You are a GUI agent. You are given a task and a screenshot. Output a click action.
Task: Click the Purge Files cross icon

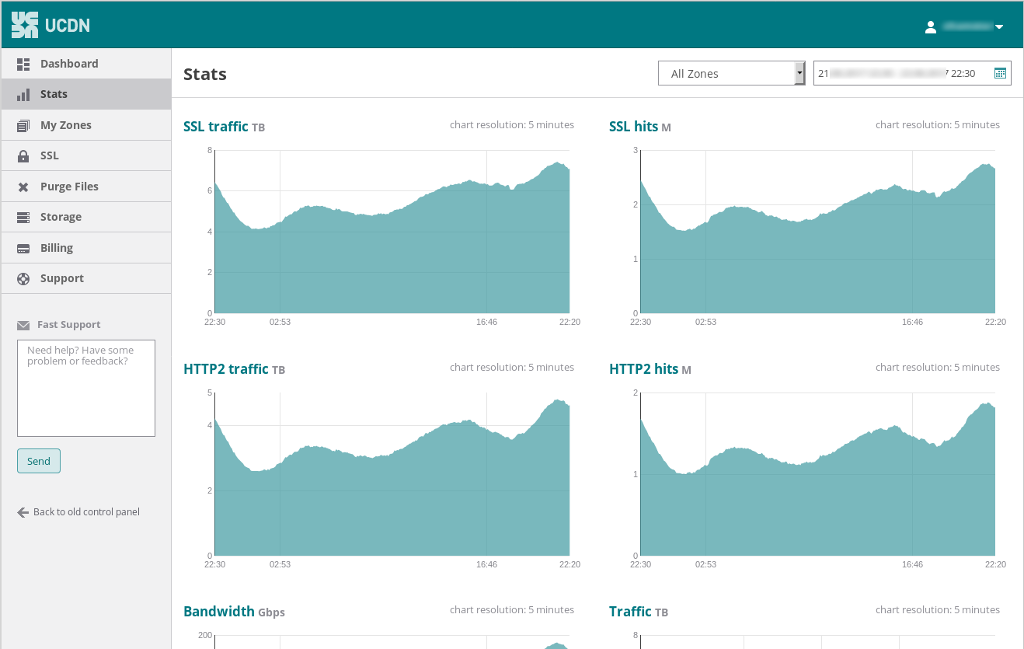(x=23, y=187)
